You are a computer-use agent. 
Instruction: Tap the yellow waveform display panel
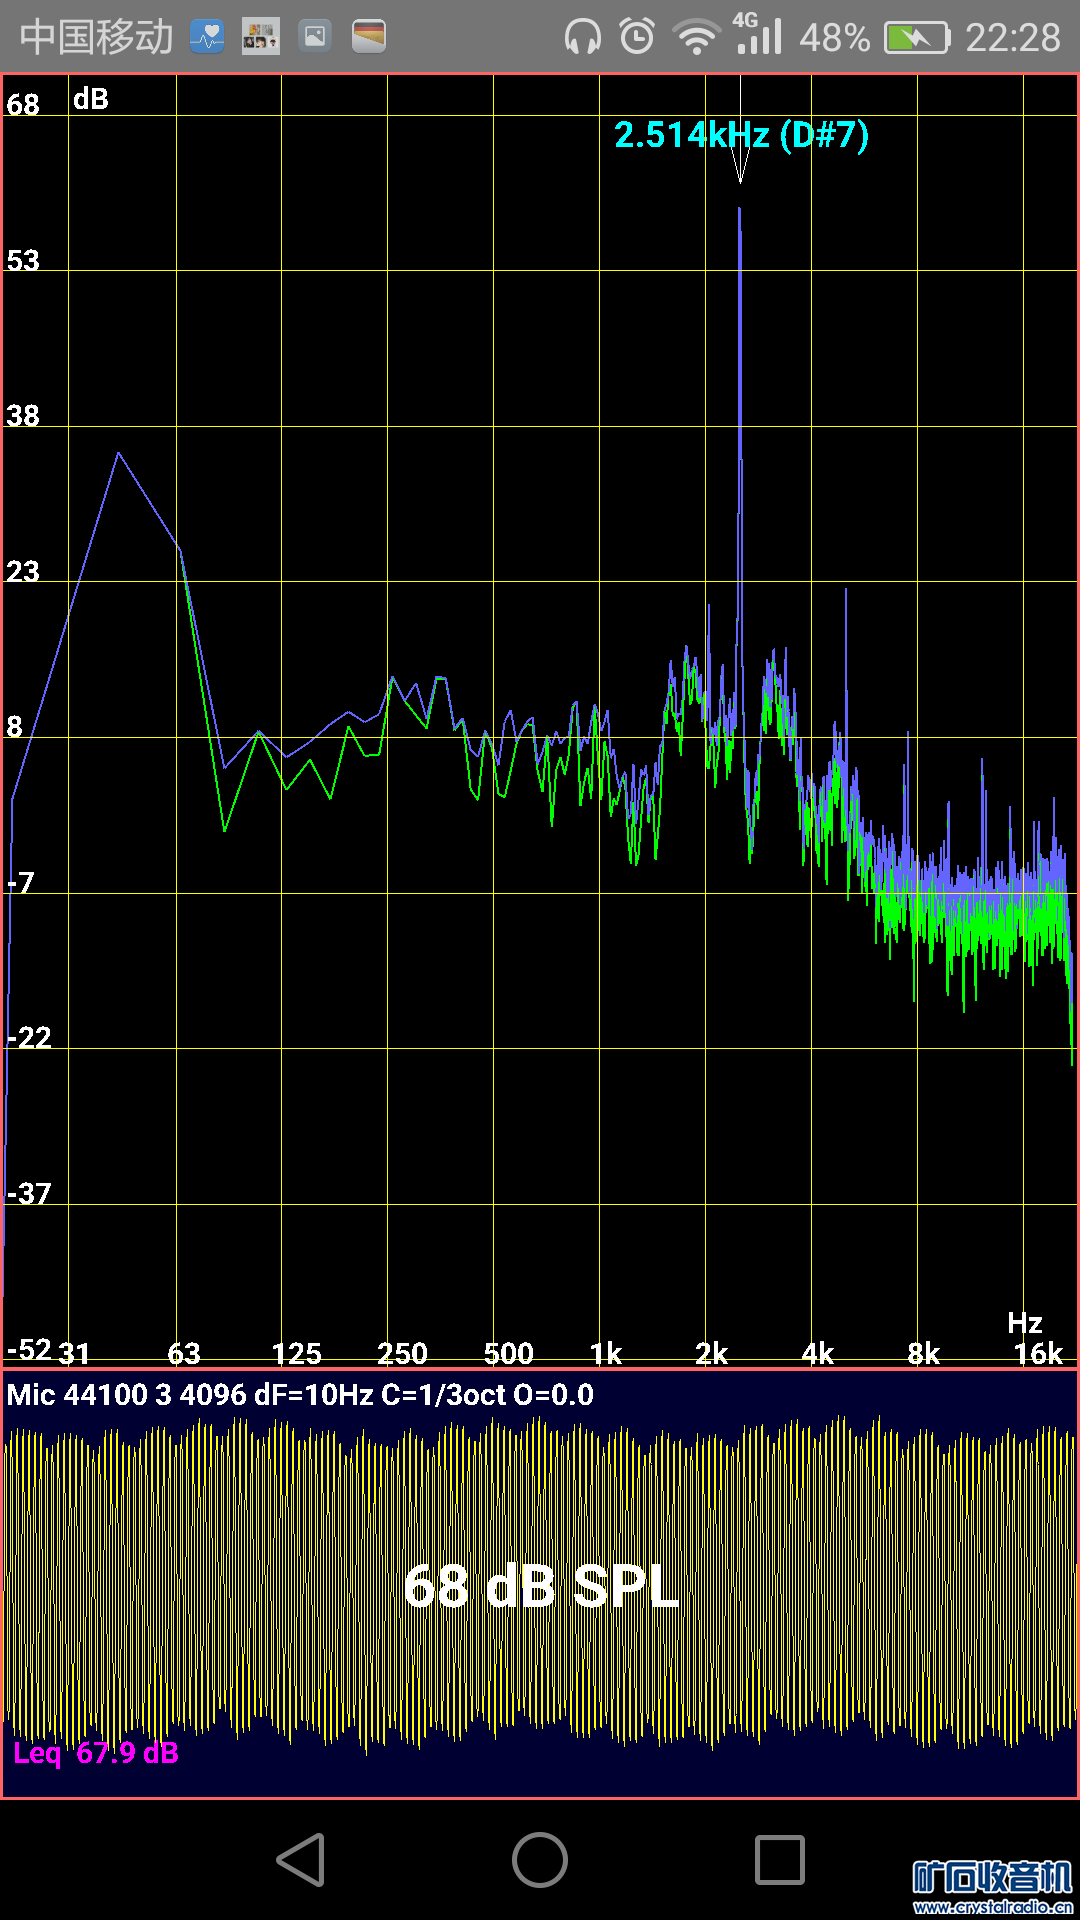pos(540,1583)
